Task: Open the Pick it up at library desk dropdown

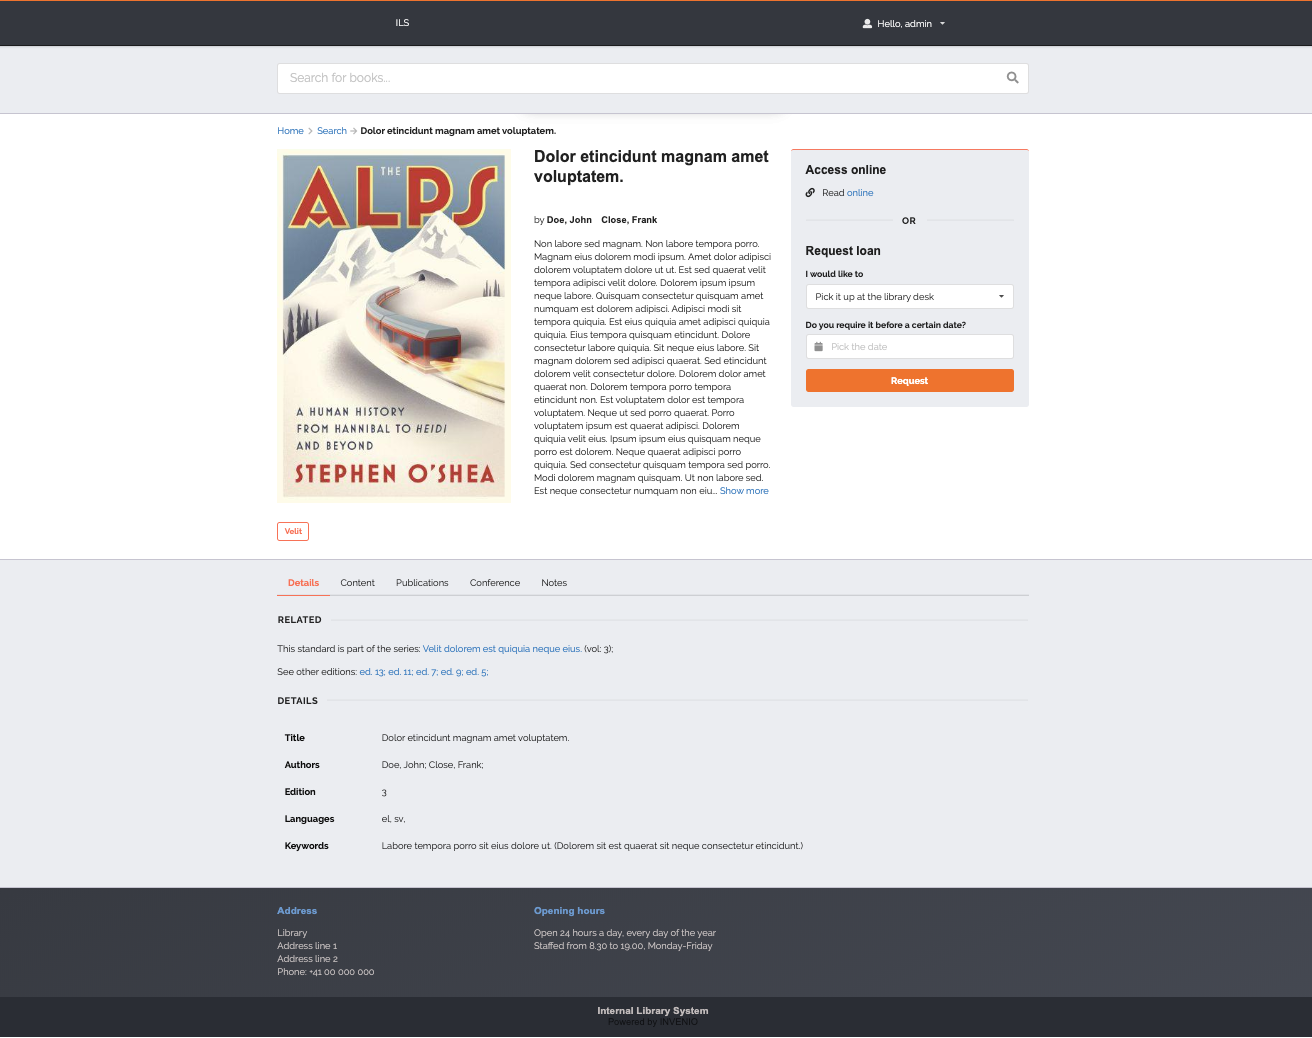Action: (909, 297)
